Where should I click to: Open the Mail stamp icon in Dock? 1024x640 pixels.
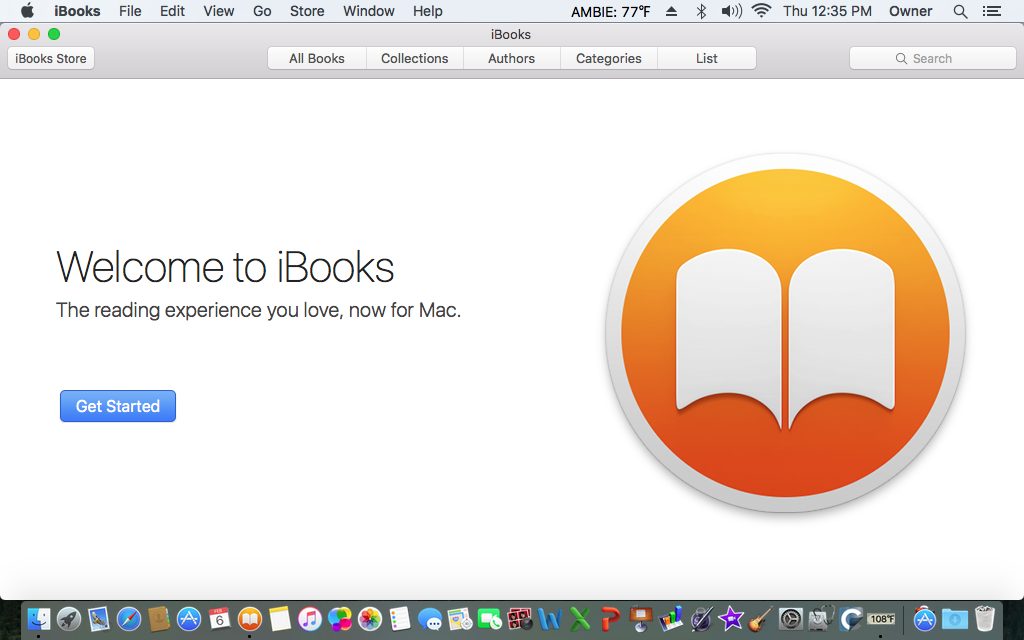point(99,618)
